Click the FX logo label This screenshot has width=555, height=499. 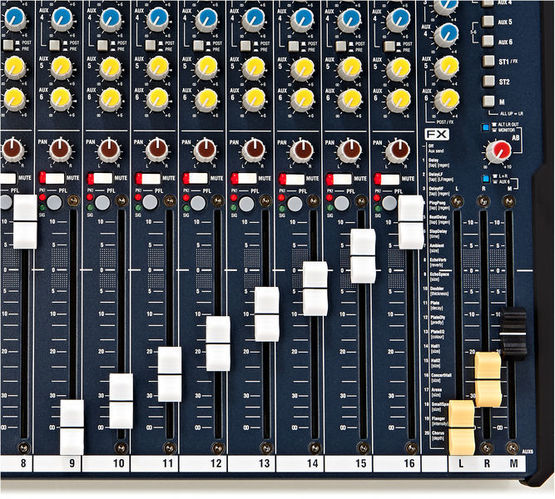(437, 134)
